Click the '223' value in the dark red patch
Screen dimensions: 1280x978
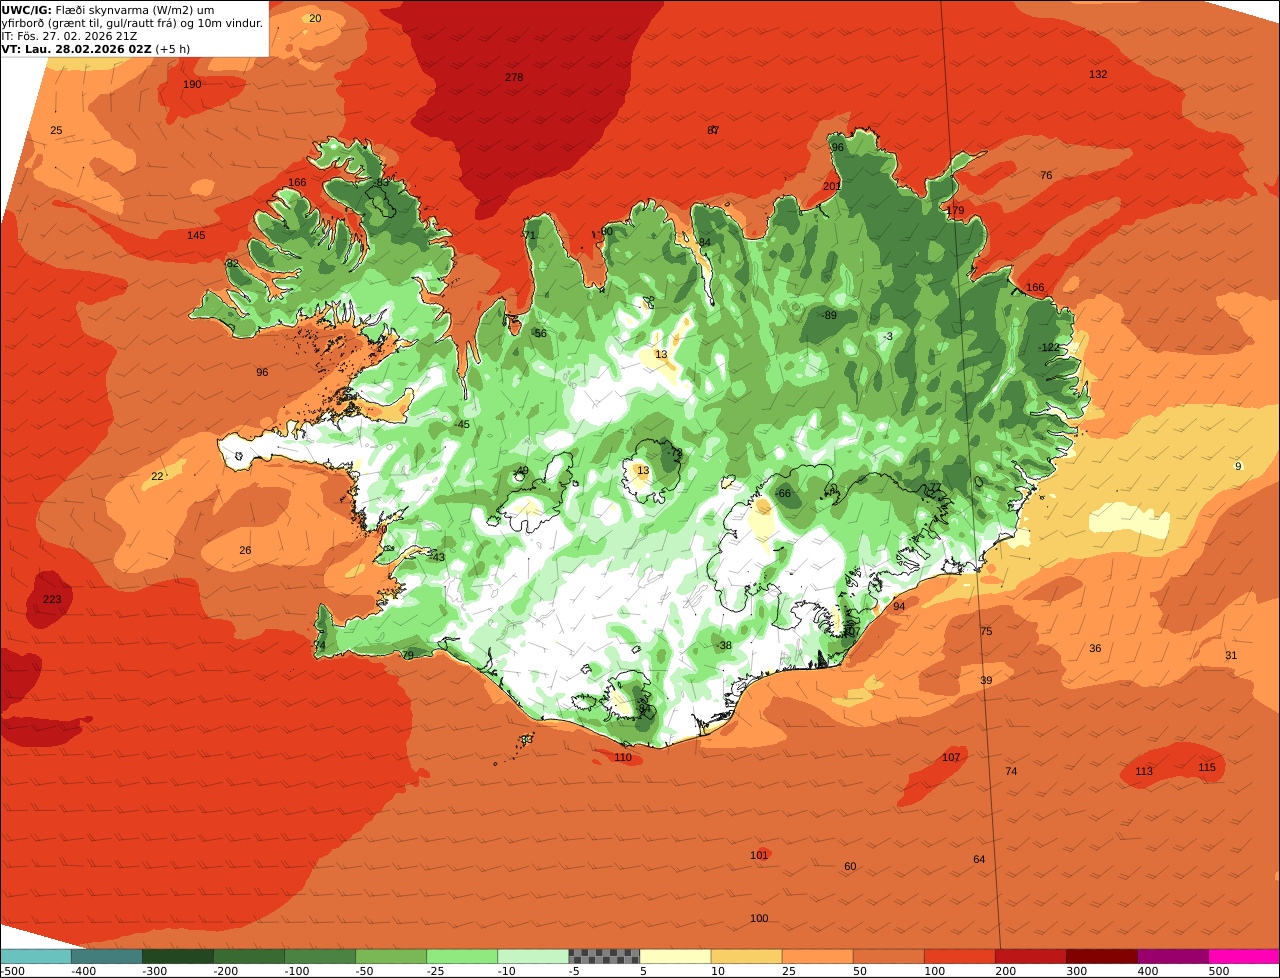coord(52,600)
